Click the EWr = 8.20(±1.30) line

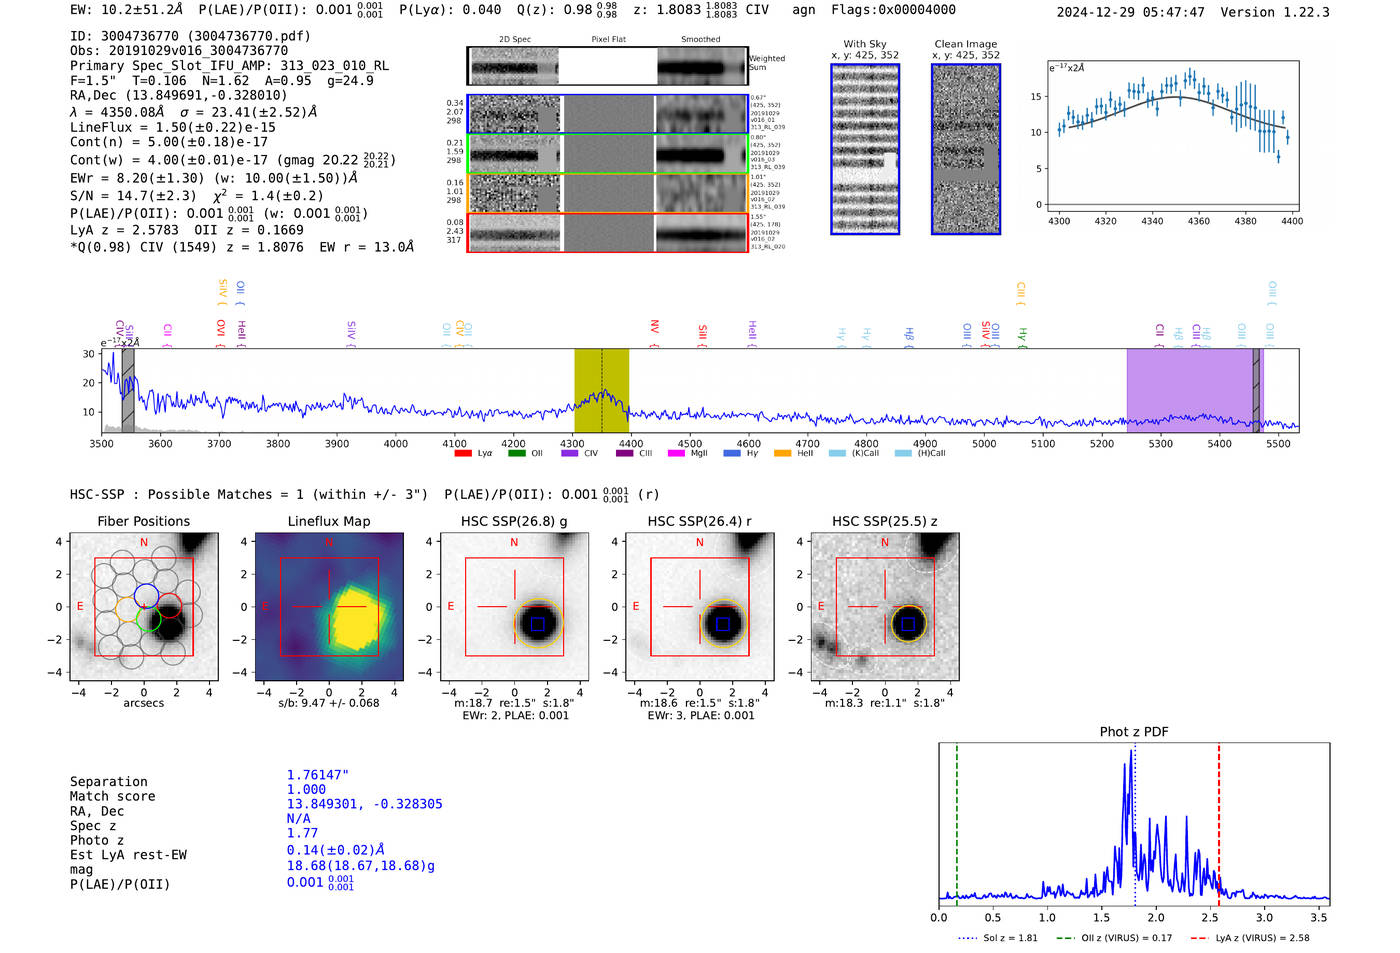[213, 177]
